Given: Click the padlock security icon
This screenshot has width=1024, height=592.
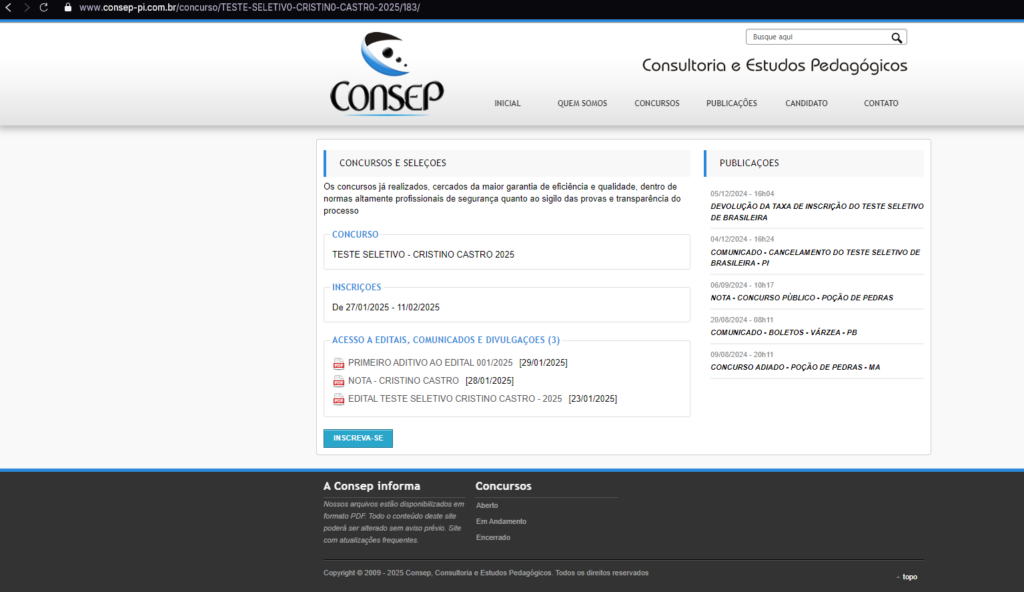Looking at the screenshot, I should coord(68,8).
